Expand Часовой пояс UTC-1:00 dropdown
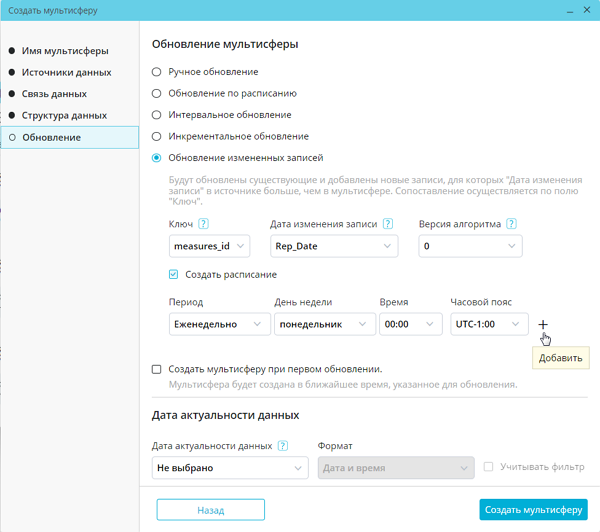 point(489,325)
